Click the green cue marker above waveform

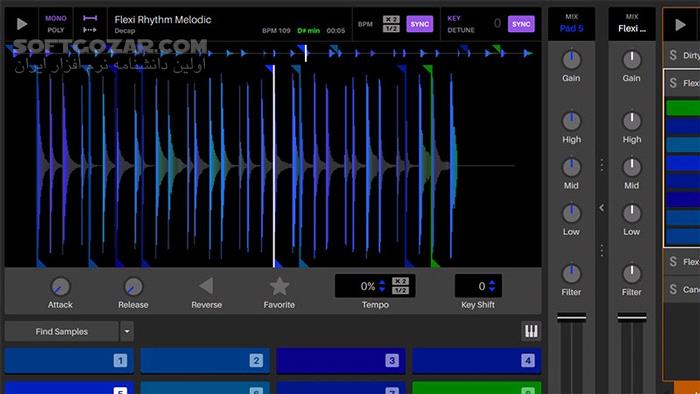click(428, 69)
